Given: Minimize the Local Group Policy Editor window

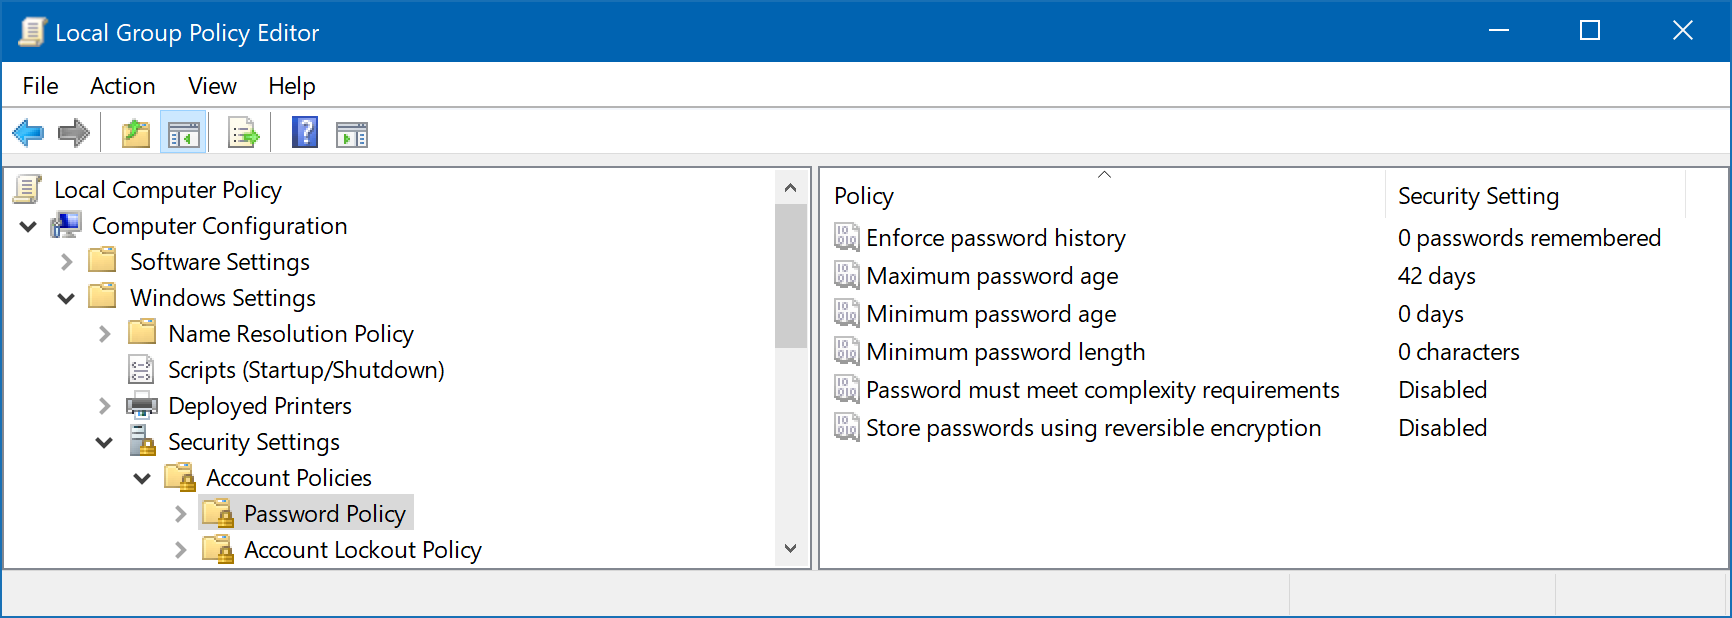Looking at the screenshot, I should click(1498, 31).
